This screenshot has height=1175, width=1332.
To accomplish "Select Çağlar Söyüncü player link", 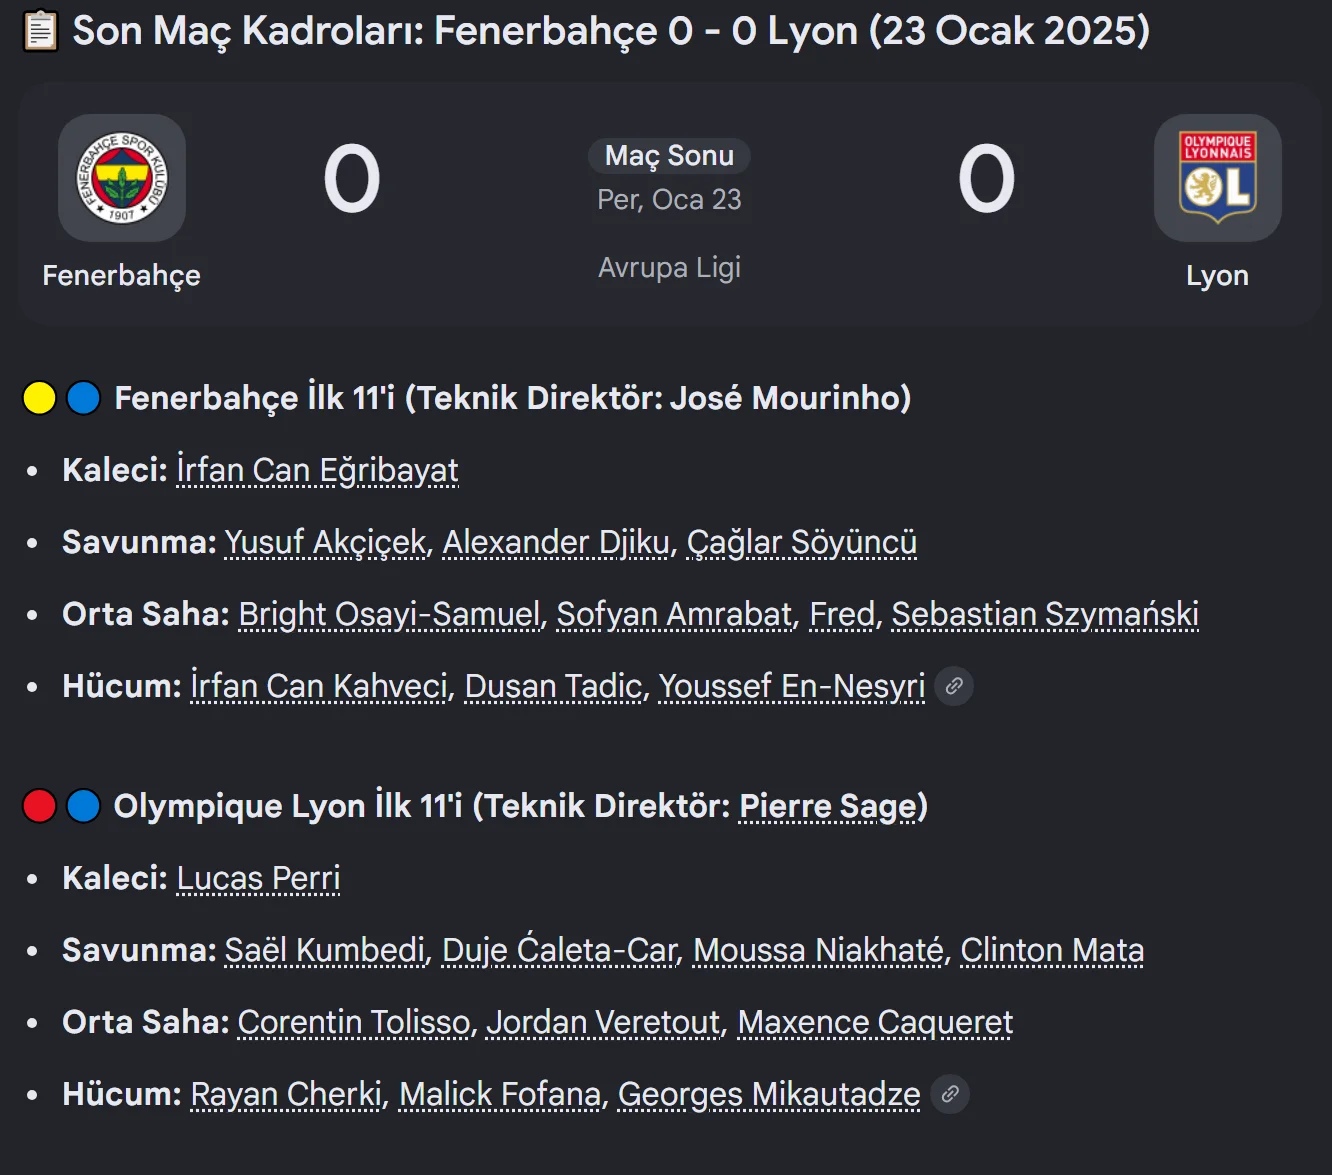I will coord(802,542).
